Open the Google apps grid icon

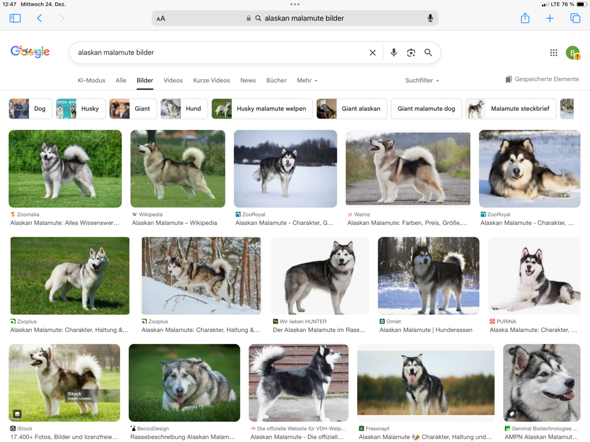pyautogui.click(x=554, y=53)
